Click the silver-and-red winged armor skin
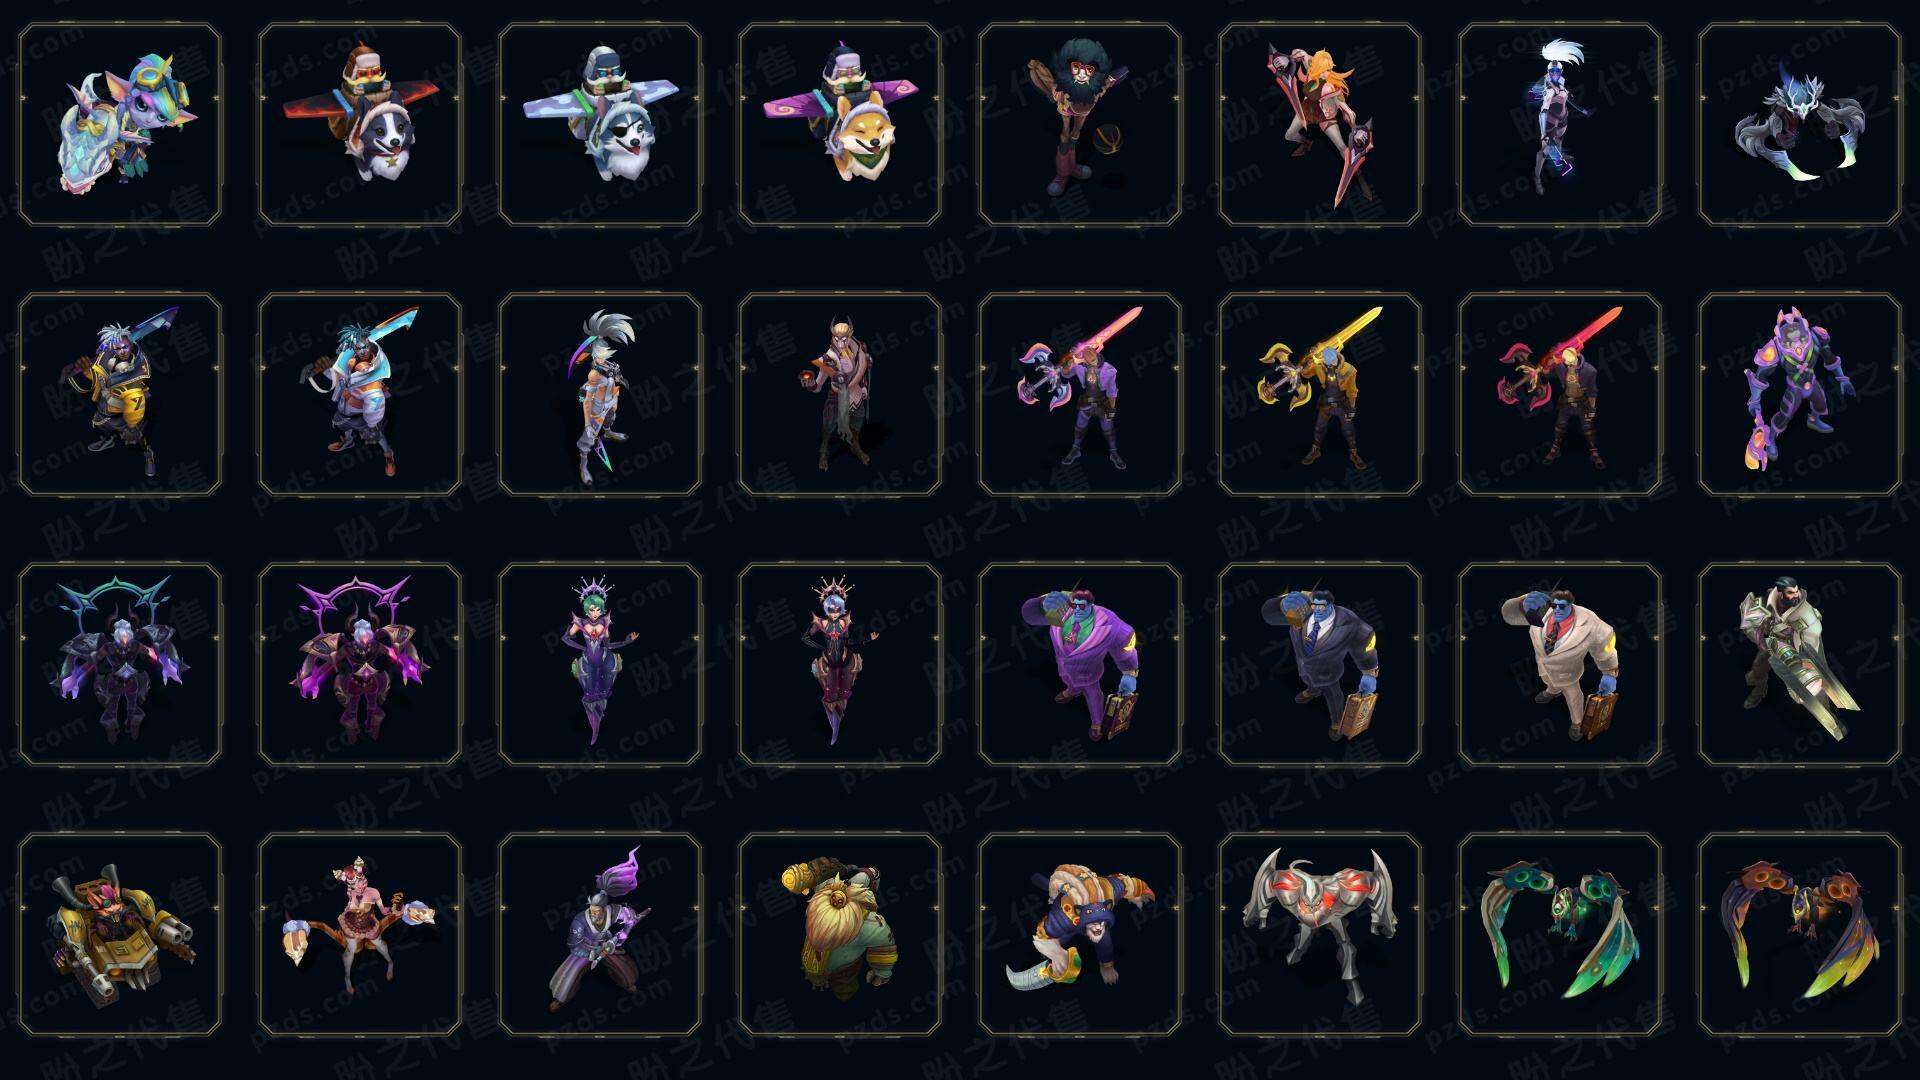The width and height of the screenshot is (1920, 1080). [x=1320, y=935]
